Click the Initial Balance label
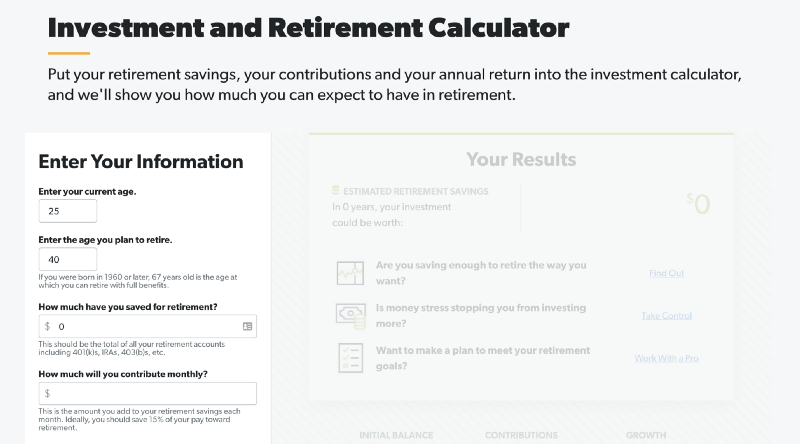The image size is (800, 444). [396, 435]
